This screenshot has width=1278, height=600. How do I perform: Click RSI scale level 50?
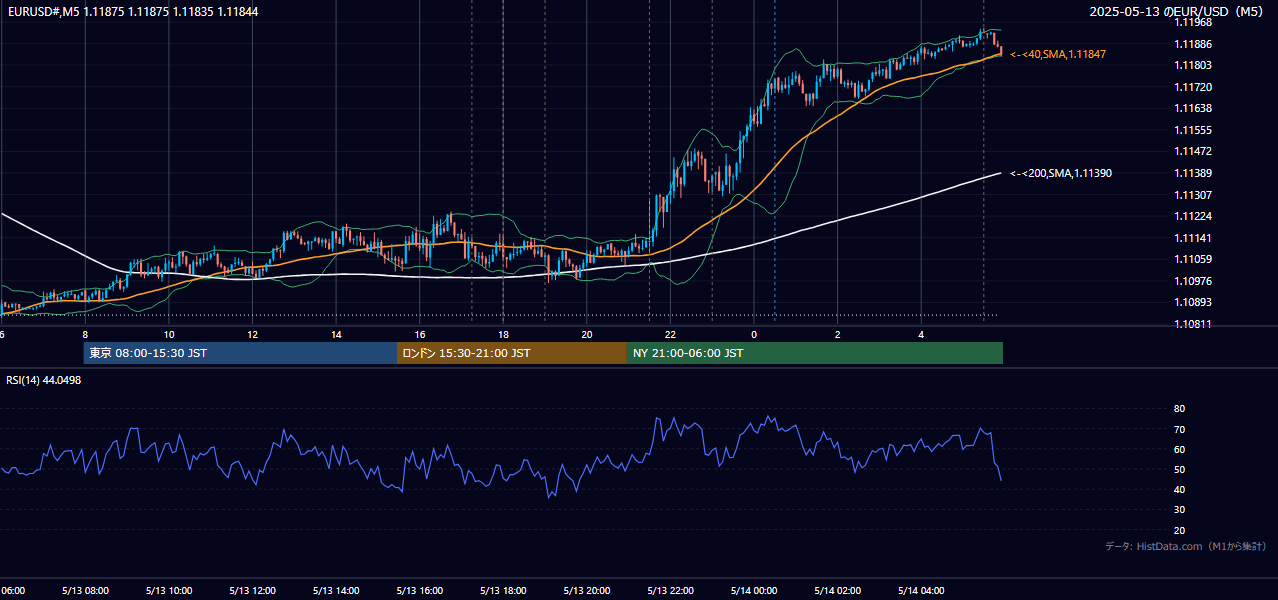1180,469
